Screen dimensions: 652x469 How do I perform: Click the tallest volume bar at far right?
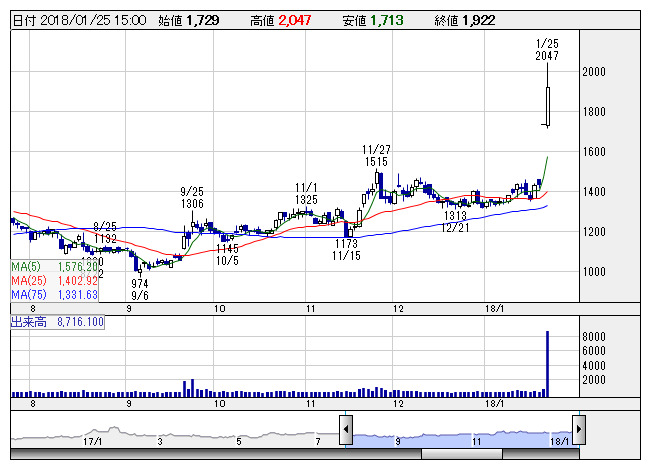[547, 364]
